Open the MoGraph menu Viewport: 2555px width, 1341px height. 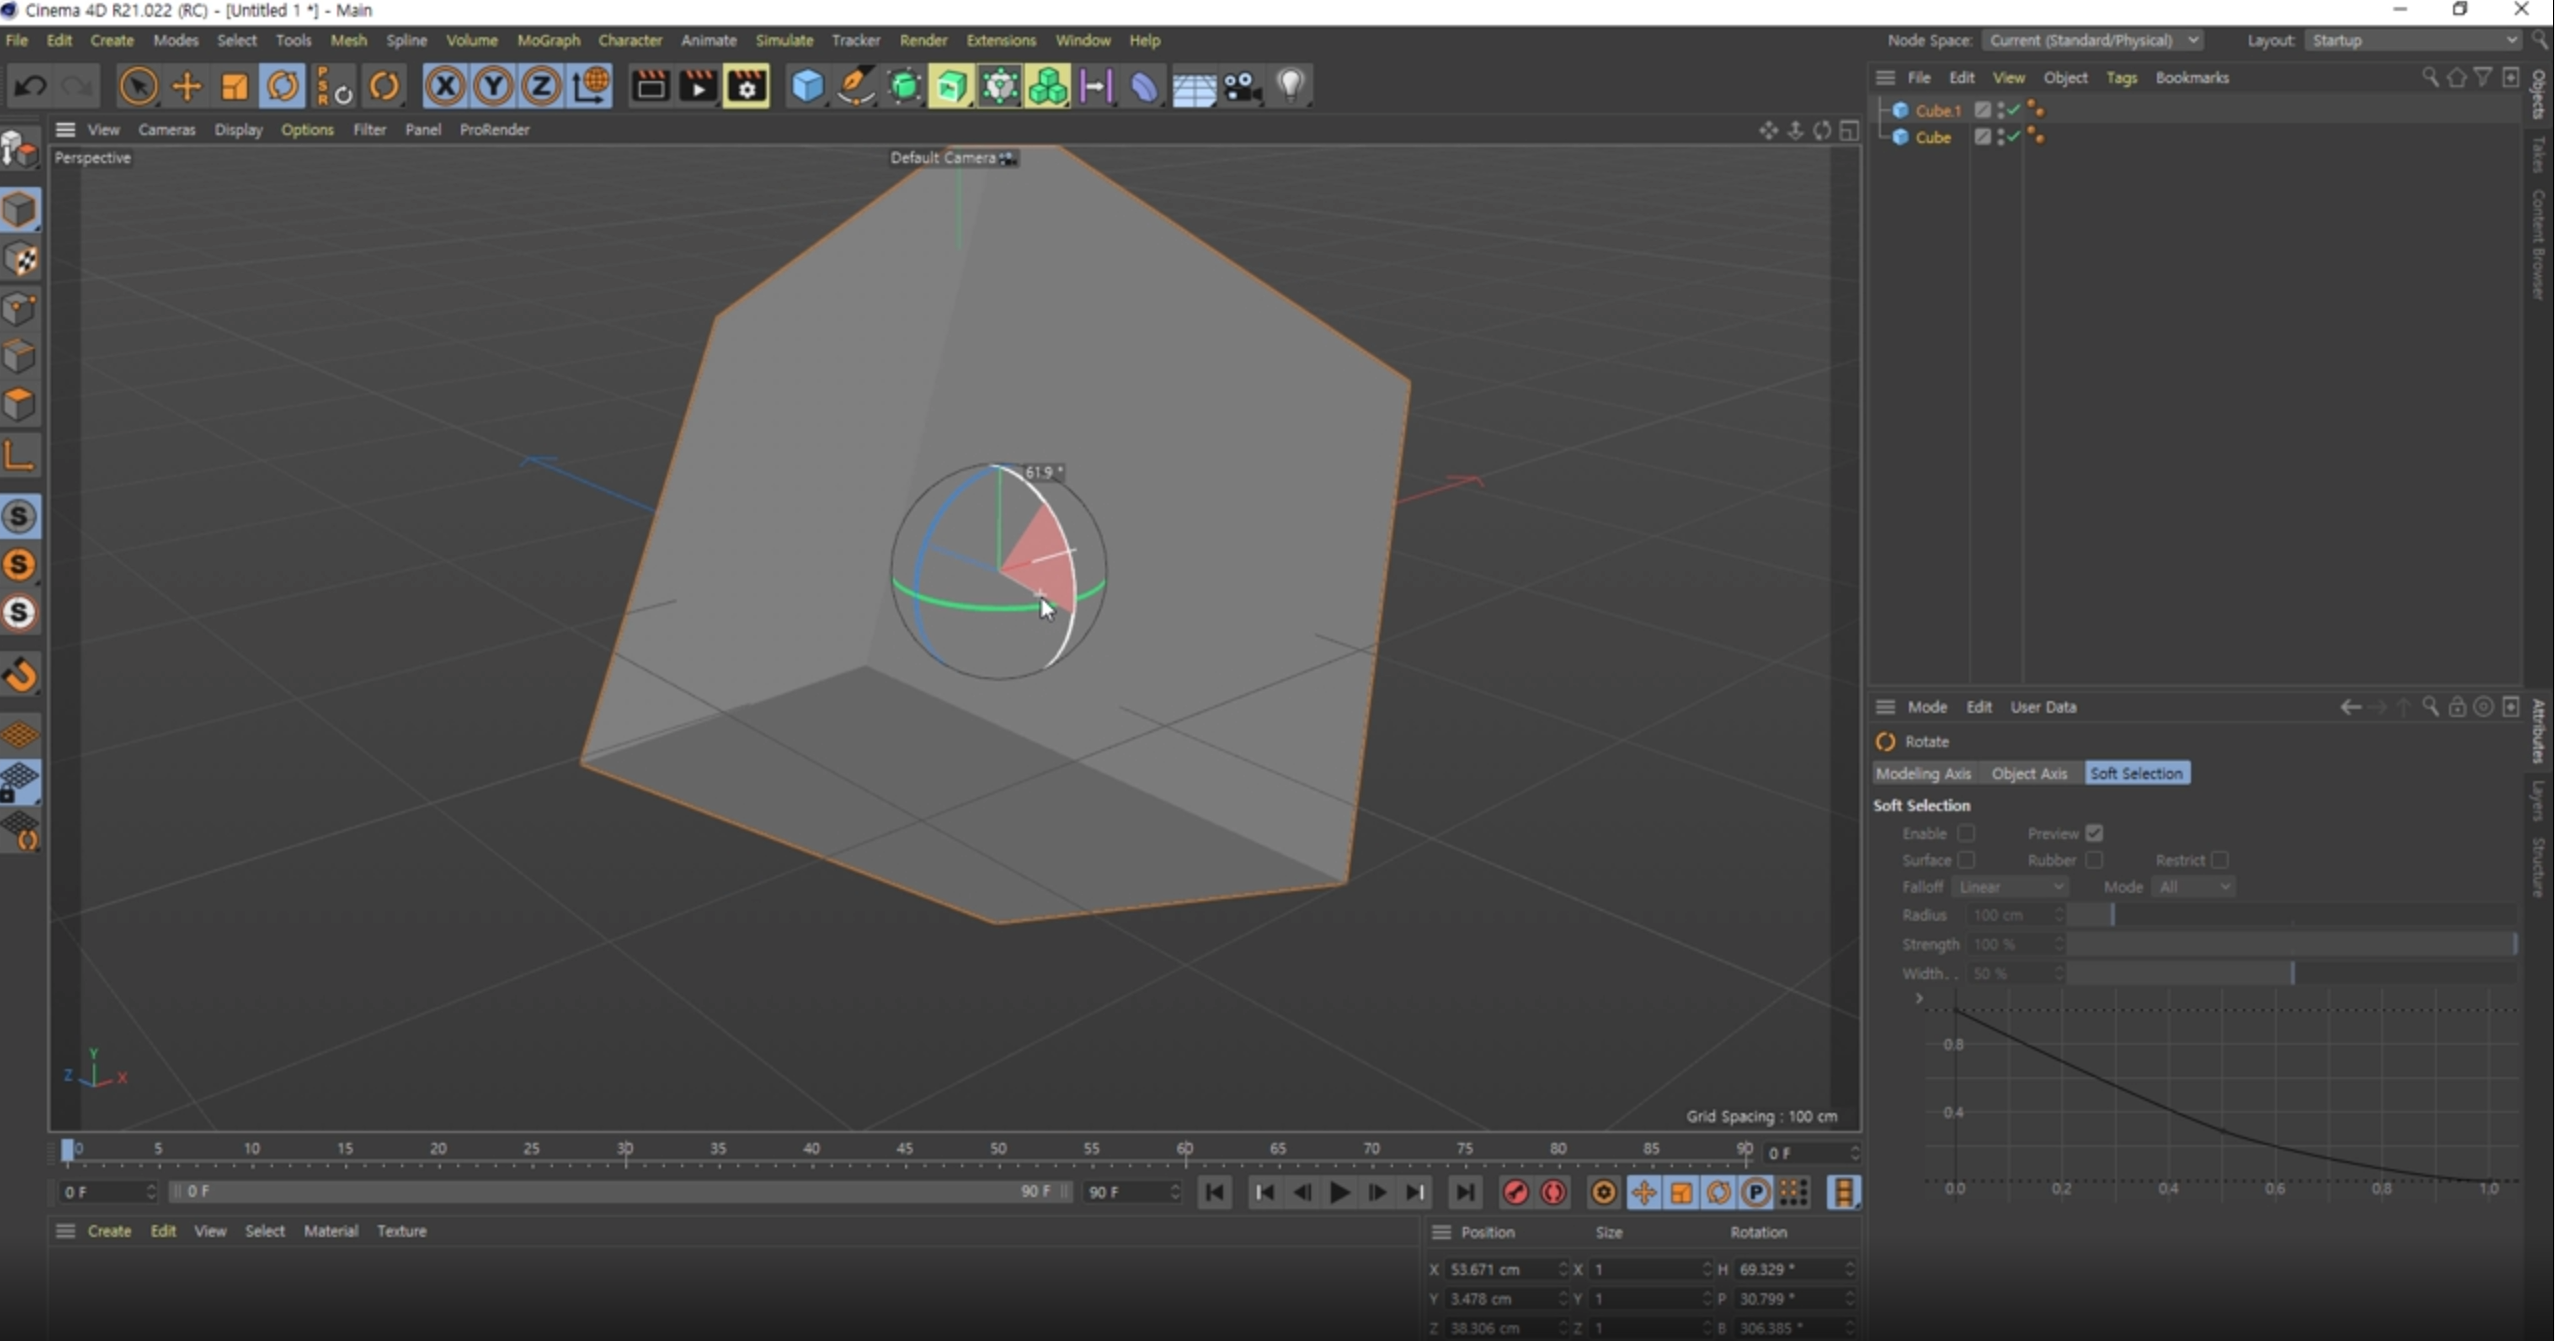click(548, 40)
